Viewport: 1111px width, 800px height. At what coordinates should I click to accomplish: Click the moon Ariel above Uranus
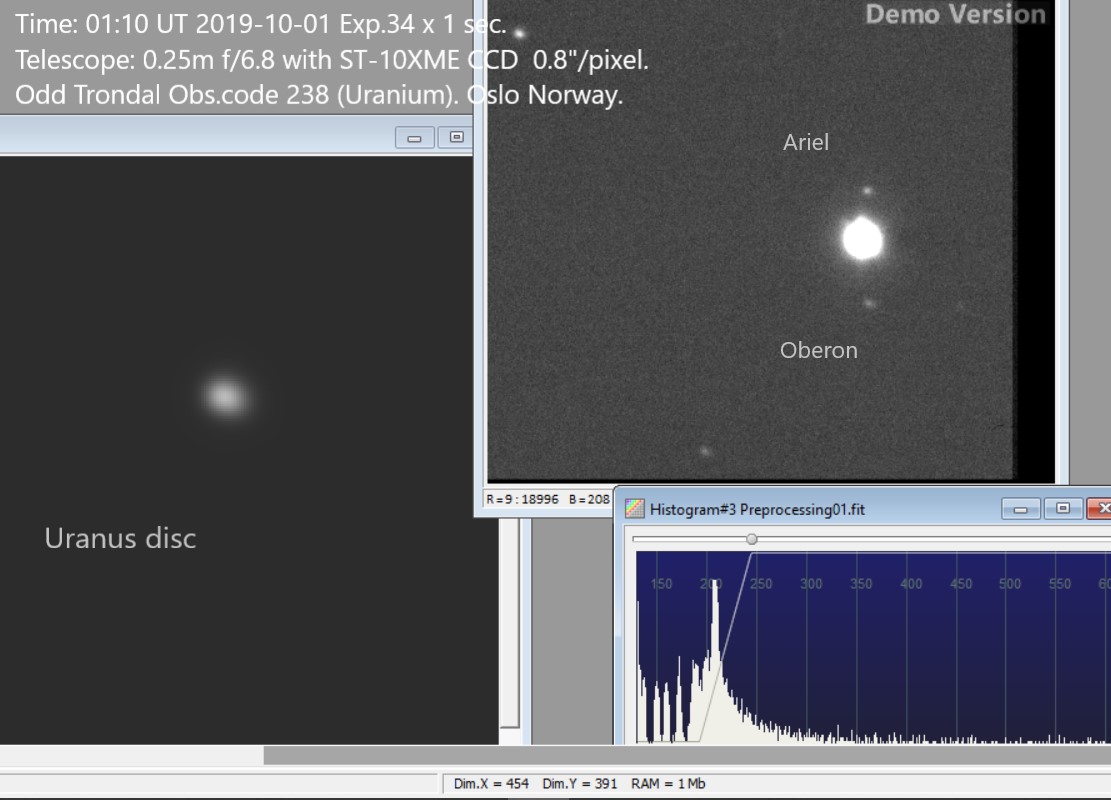point(867,190)
